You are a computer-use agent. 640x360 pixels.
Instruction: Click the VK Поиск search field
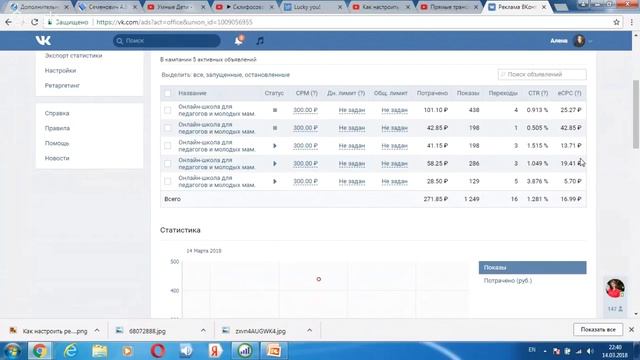pos(167,41)
